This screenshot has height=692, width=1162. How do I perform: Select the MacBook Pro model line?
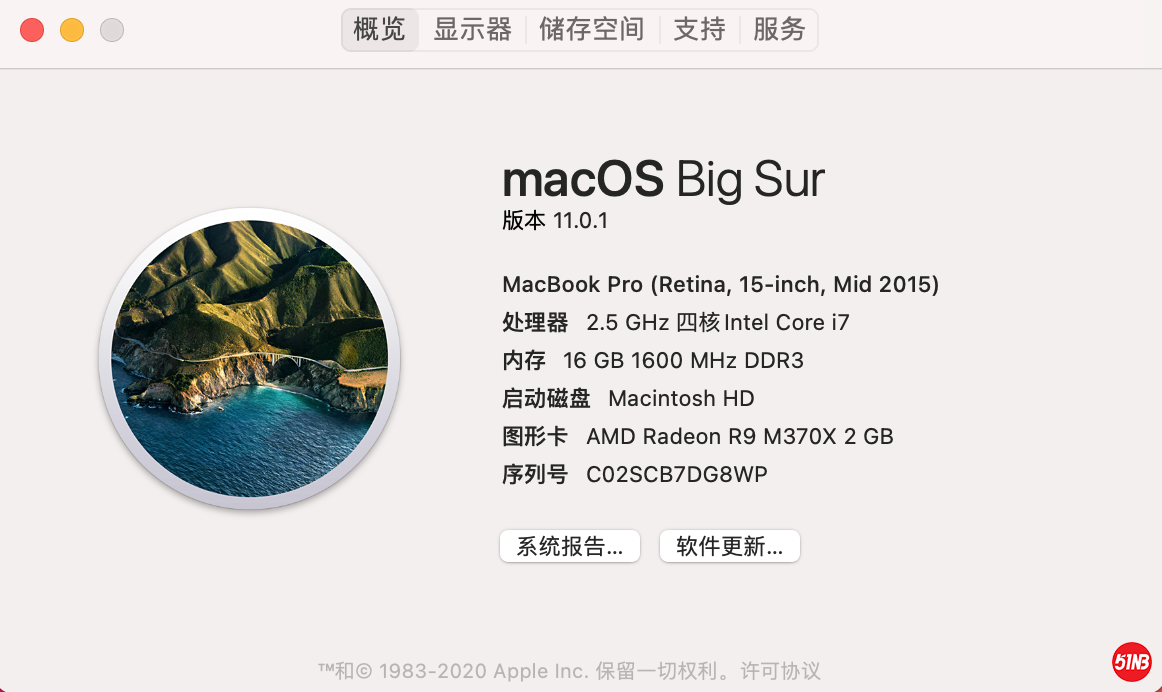click(720, 284)
